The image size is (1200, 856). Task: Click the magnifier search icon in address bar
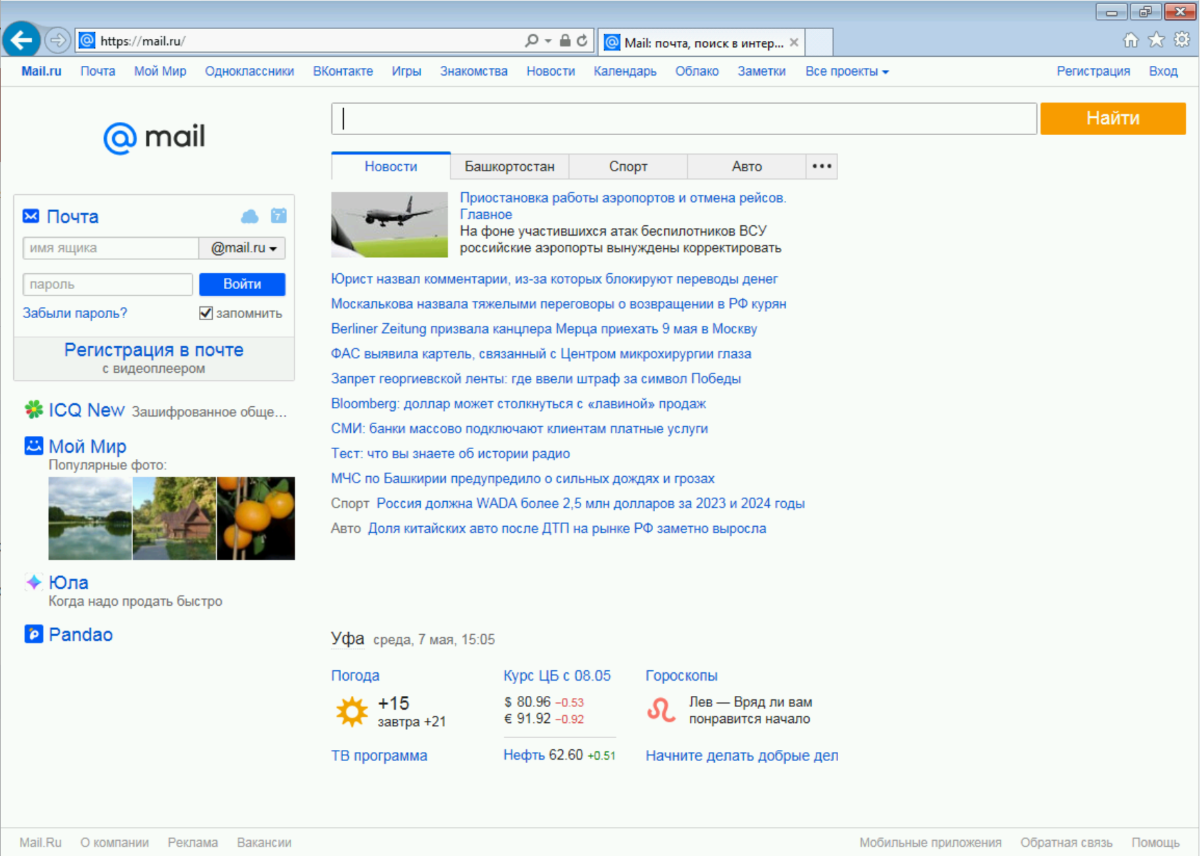point(532,41)
